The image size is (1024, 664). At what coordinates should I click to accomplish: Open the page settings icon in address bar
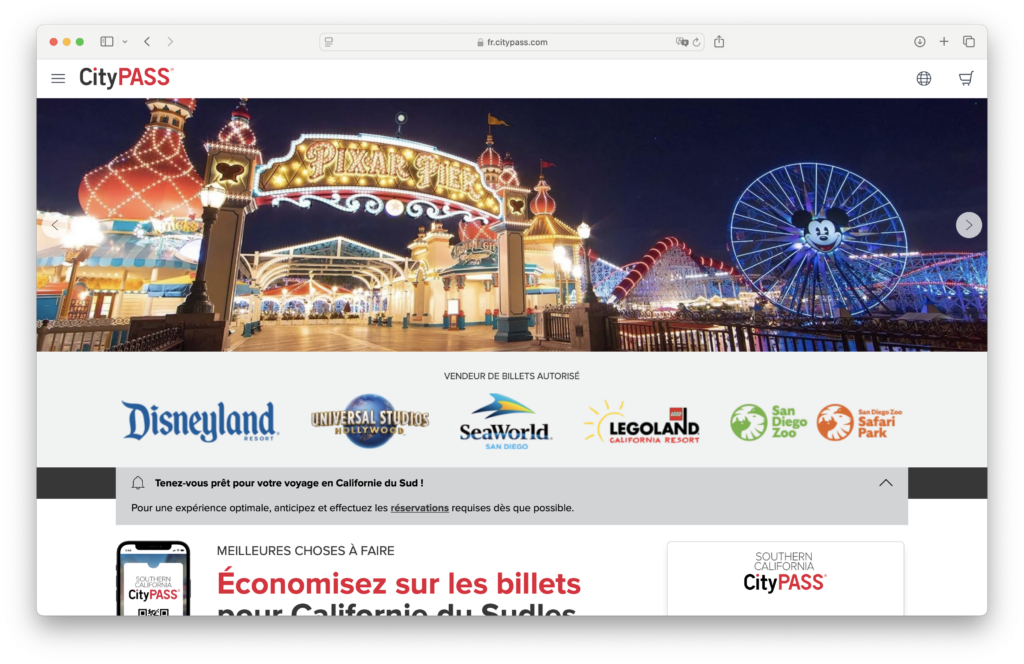click(329, 42)
